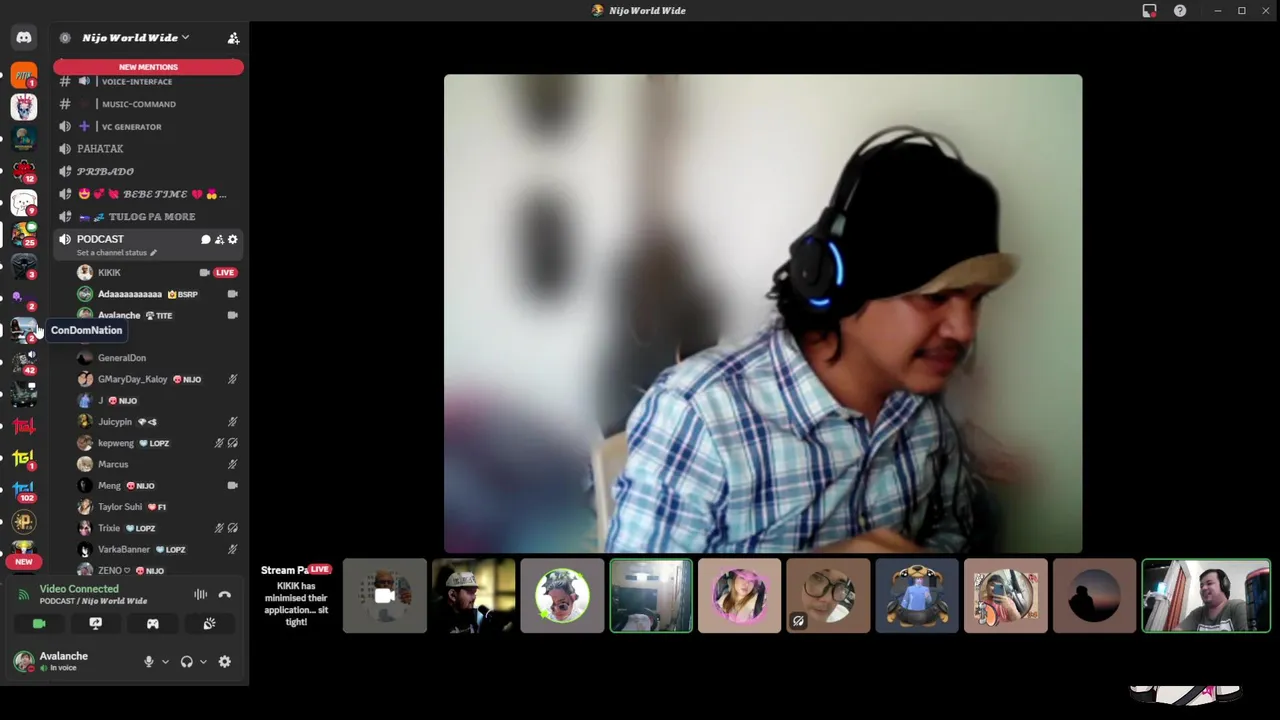
Task: Open the orange server icon with badge 1
Action: (24, 75)
